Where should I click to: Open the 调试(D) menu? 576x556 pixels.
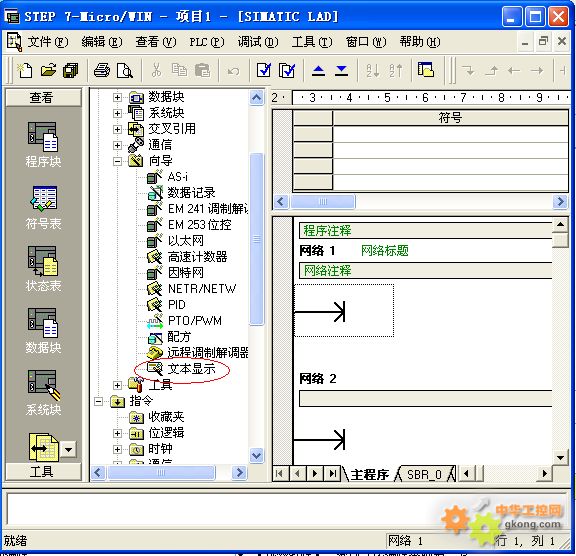[x=258, y=42]
